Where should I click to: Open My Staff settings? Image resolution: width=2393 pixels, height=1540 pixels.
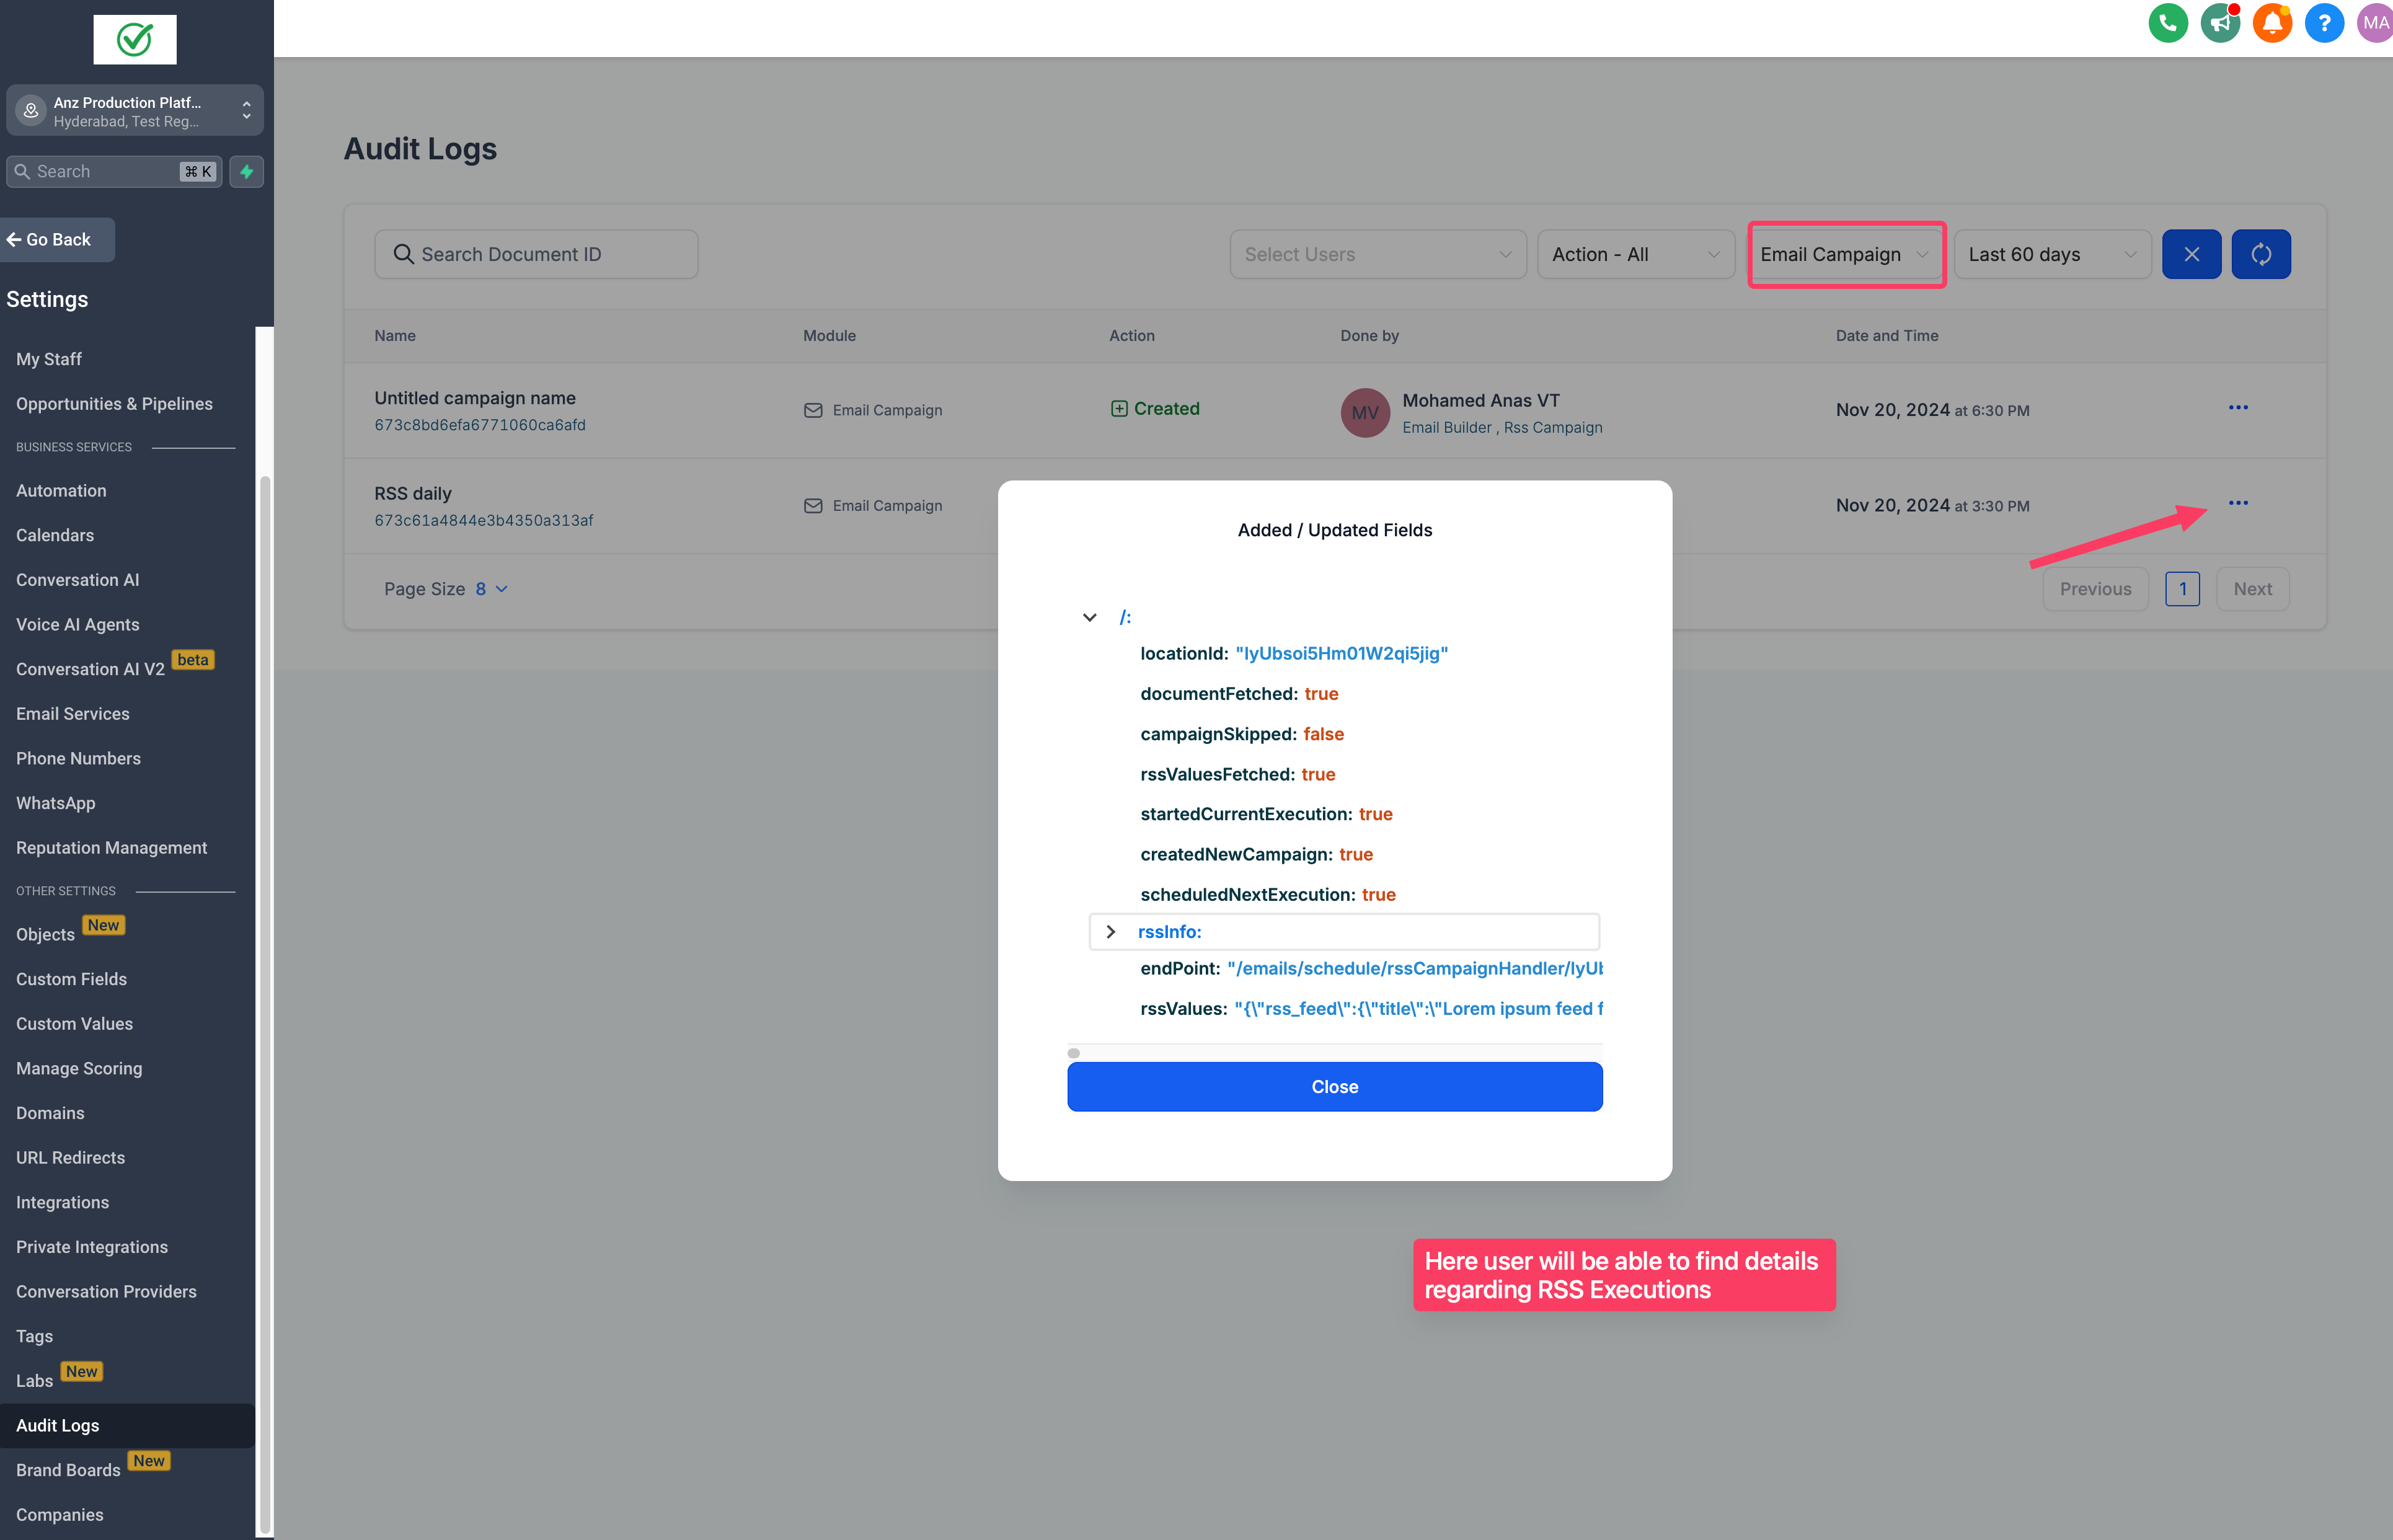tap(49, 359)
